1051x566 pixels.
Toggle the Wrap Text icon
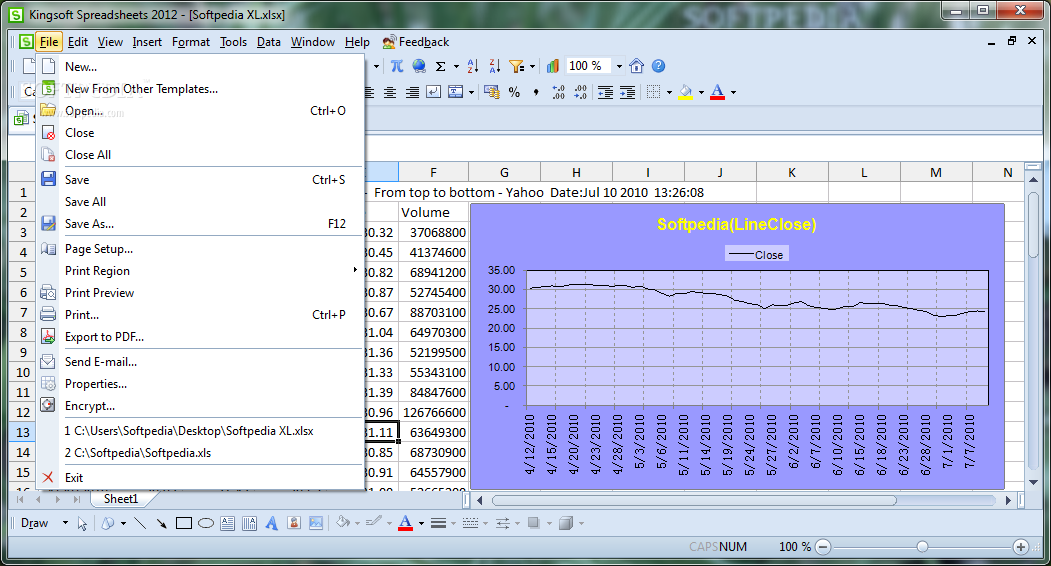tap(434, 92)
